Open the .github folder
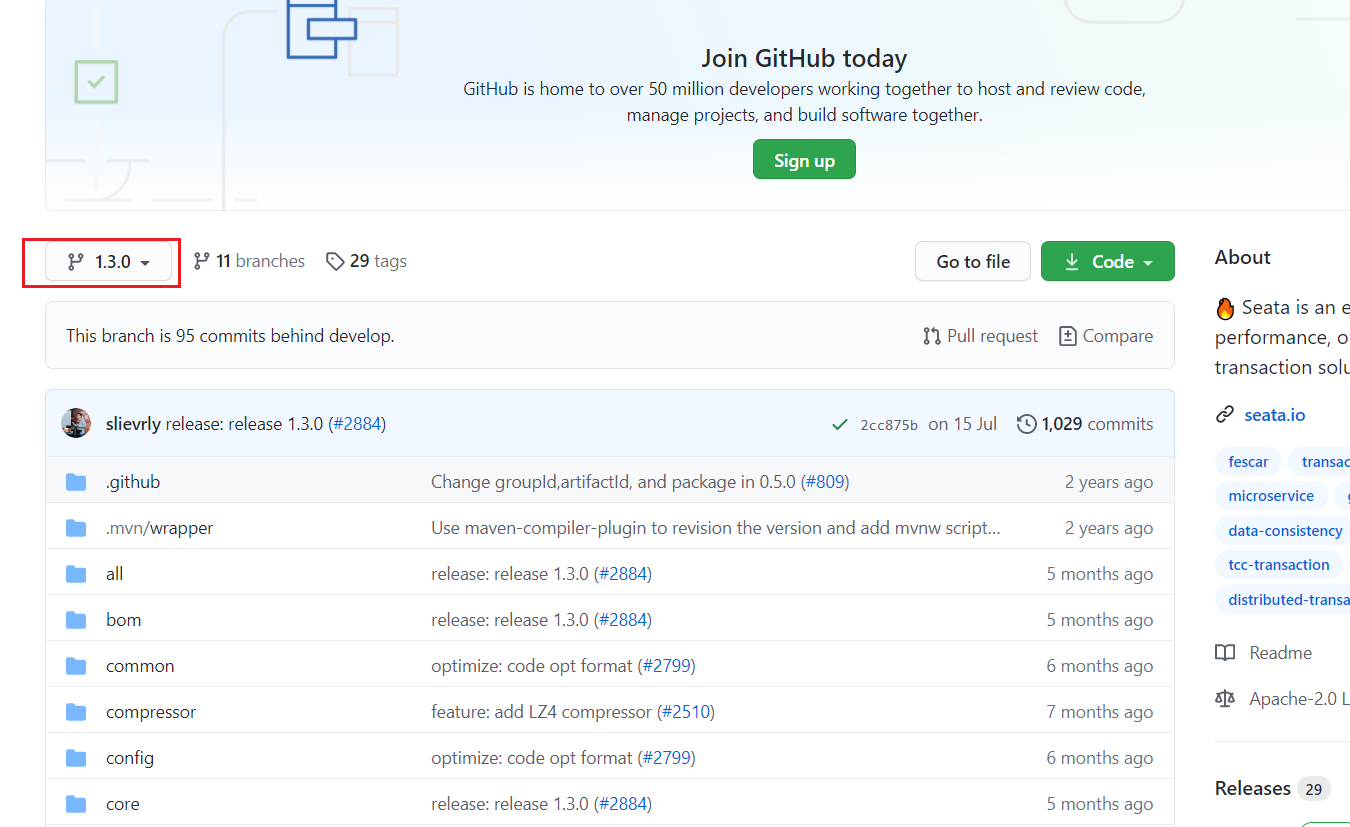Viewport: 1350px width, 827px height. pyautogui.click(x=133, y=482)
